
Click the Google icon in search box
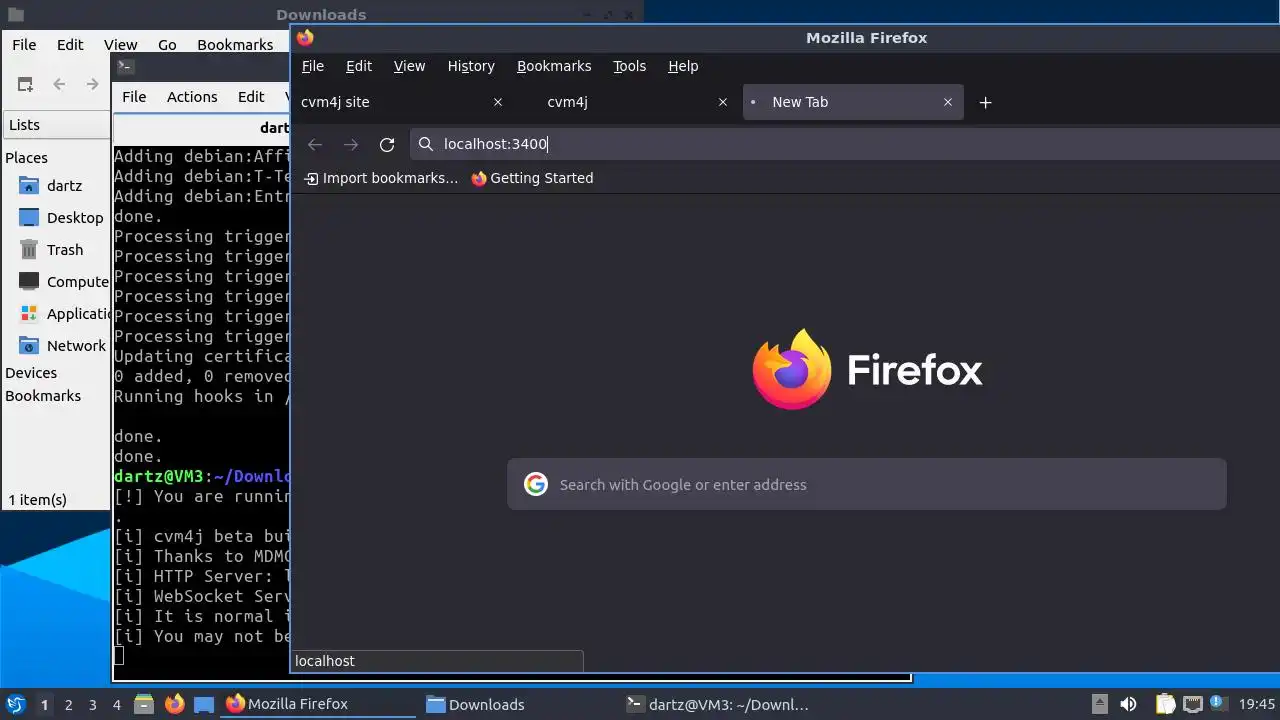(536, 485)
